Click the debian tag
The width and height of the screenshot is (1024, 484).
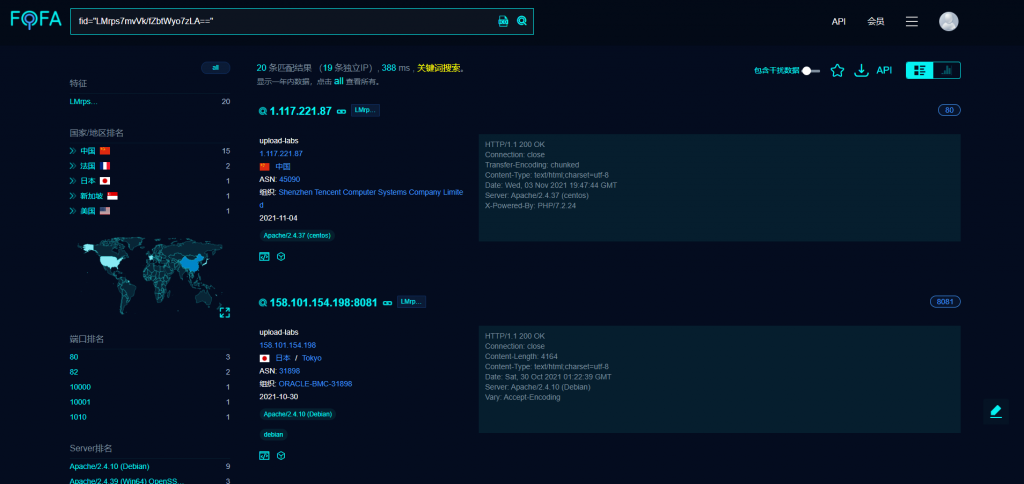coord(274,434)
